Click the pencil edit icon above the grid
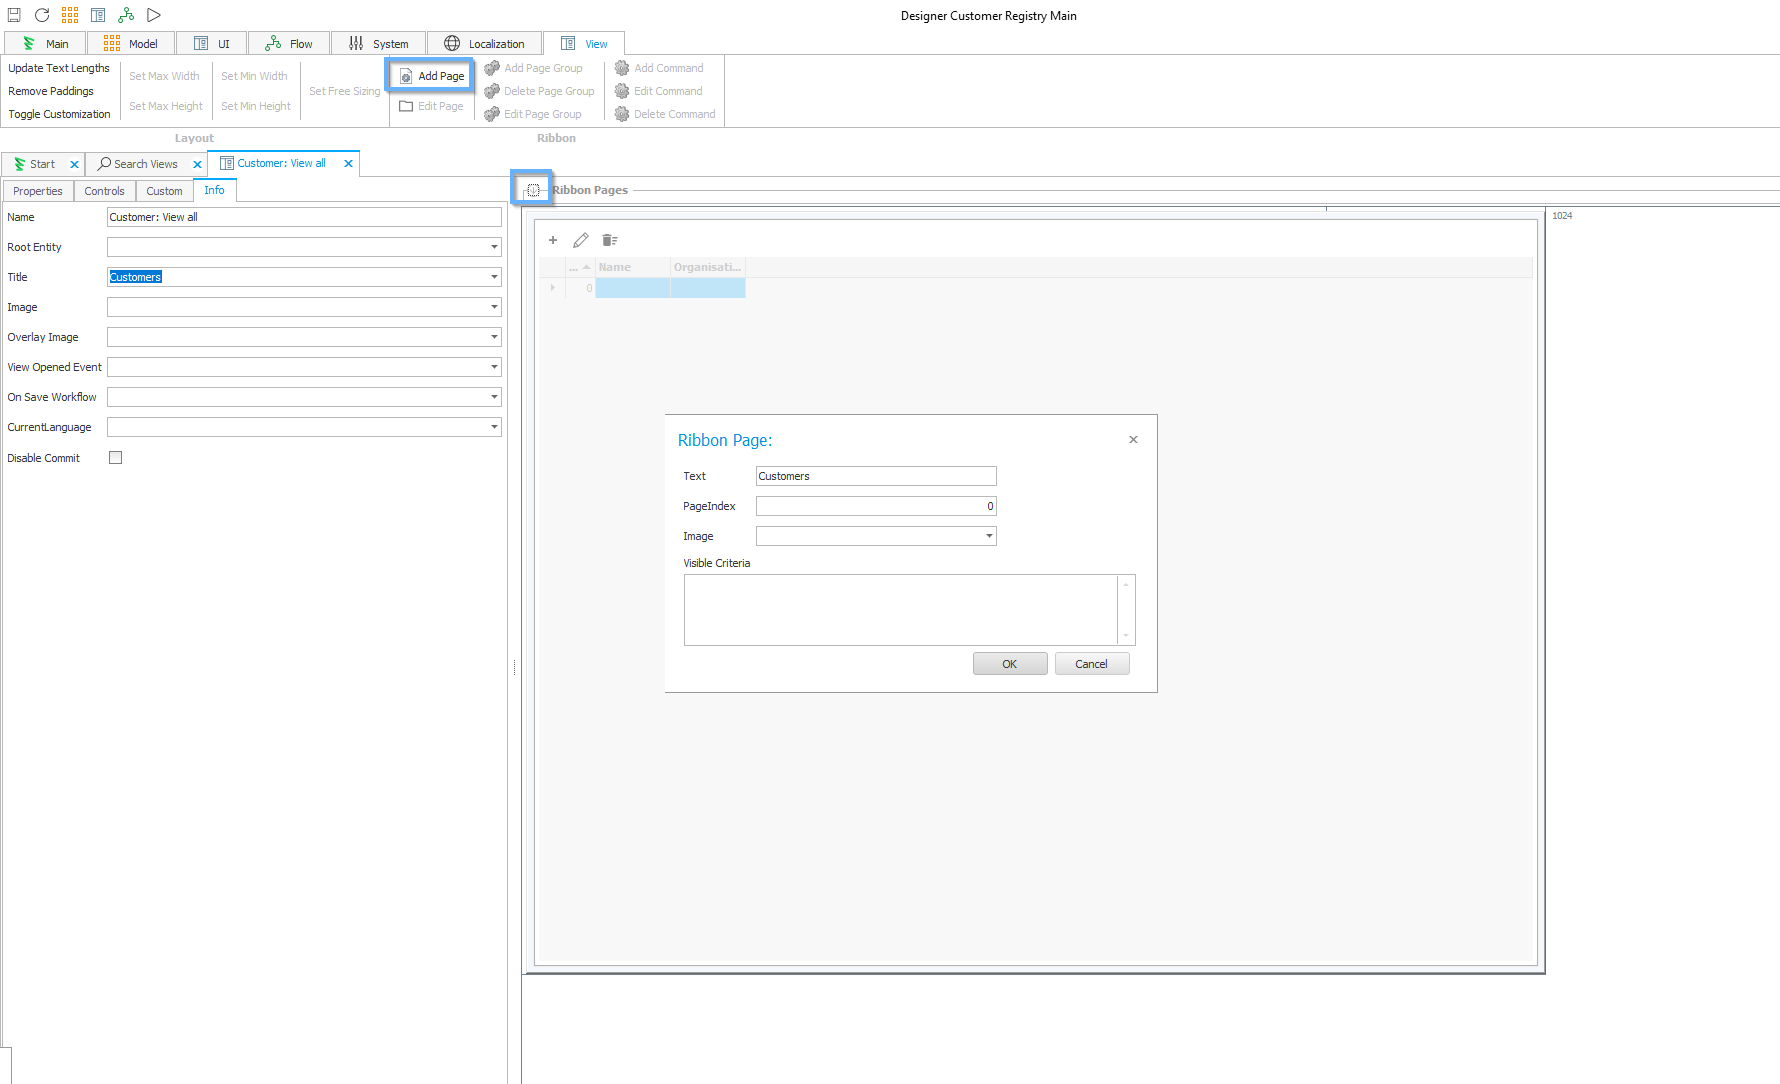This screenshot has width=1780, height=1084. coord(581,240)
